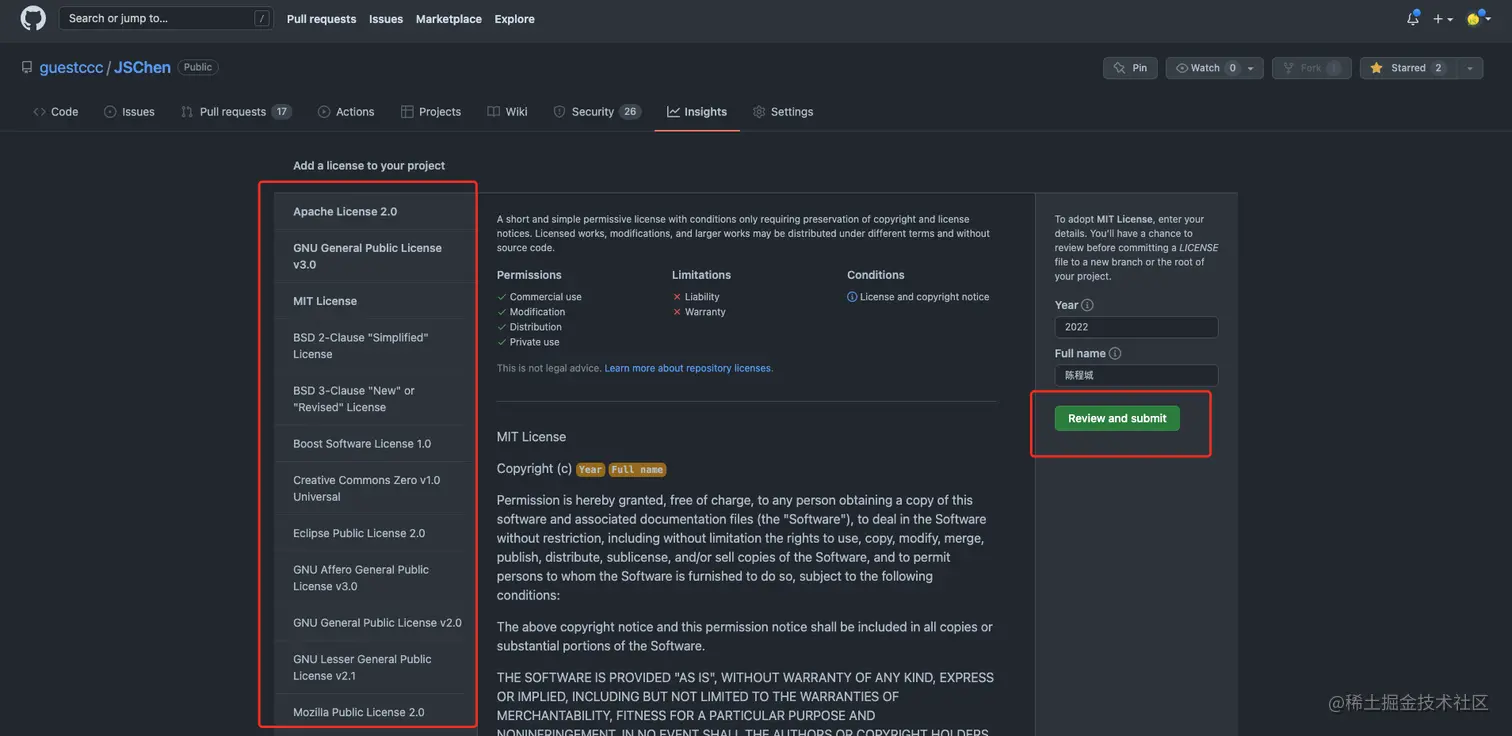Open Pull requests in top navigation
This screenshot has width=1512, height=736.
pos(321,19)
